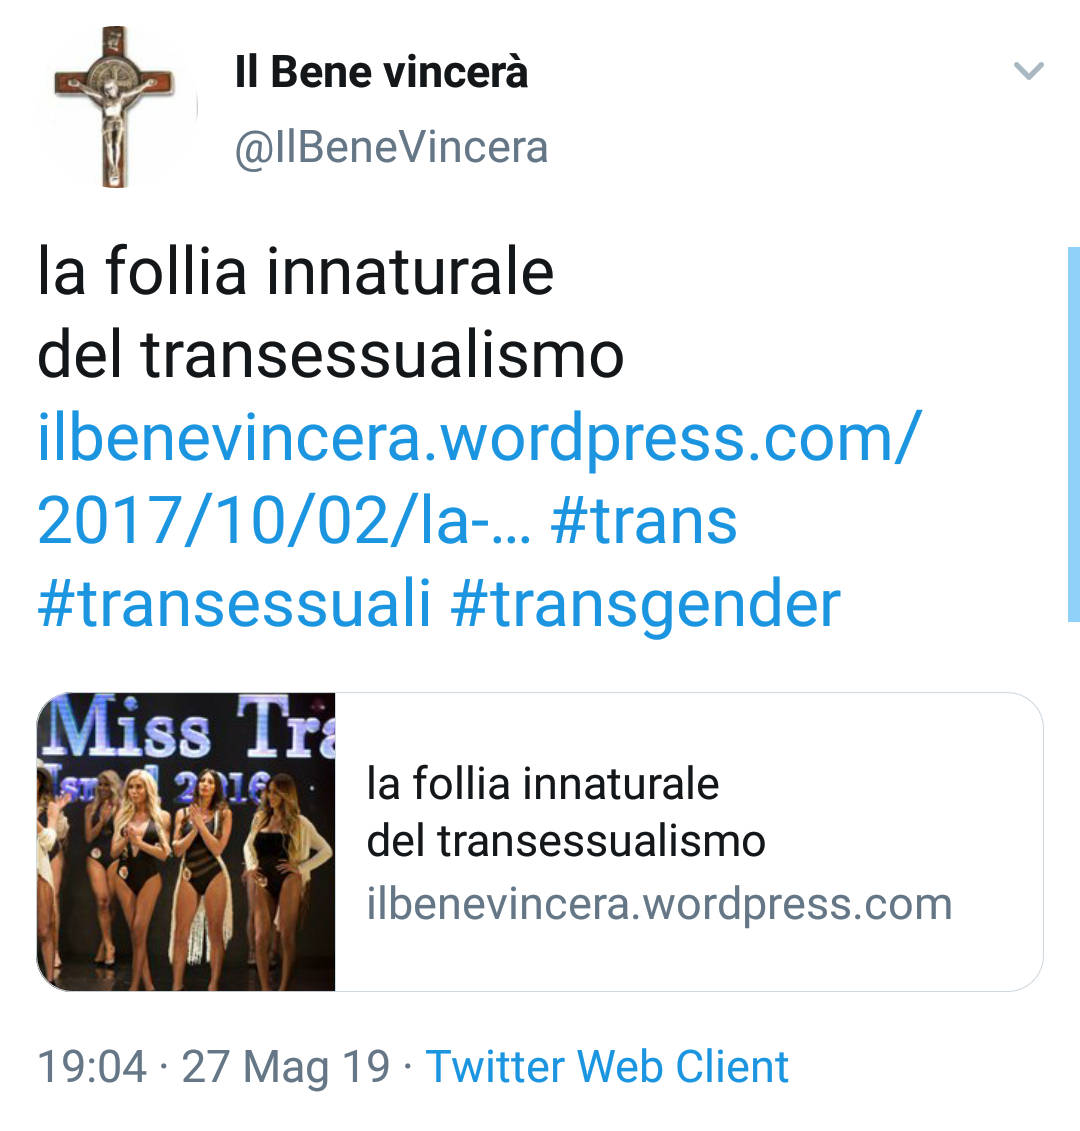Click link card title la follia innaturale
Screen dimensions: 1080x1131
543,783
